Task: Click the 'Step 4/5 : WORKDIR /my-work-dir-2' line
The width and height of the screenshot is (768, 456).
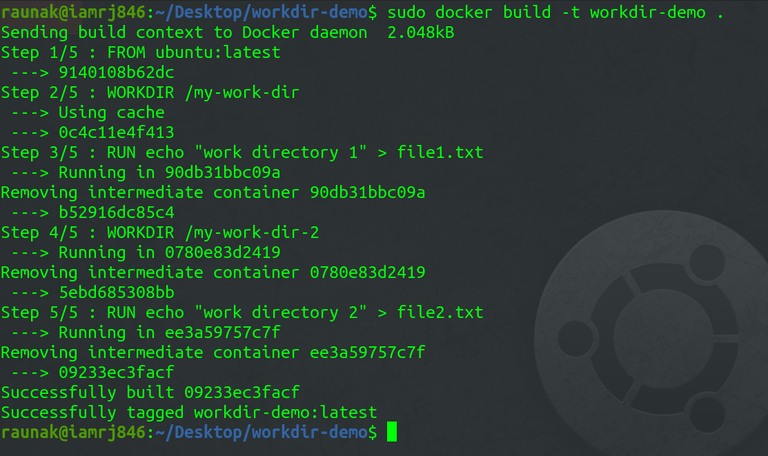Action: point(160,233)
